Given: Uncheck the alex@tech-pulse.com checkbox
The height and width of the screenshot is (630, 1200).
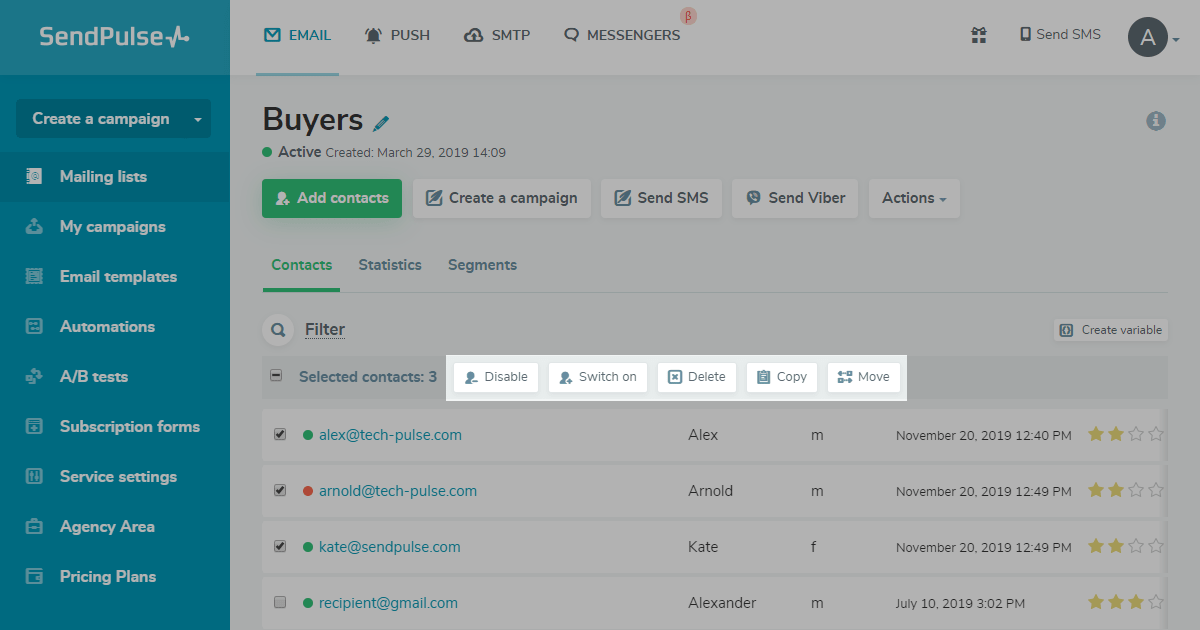Looking at the screenshot, I should [280, 435].
